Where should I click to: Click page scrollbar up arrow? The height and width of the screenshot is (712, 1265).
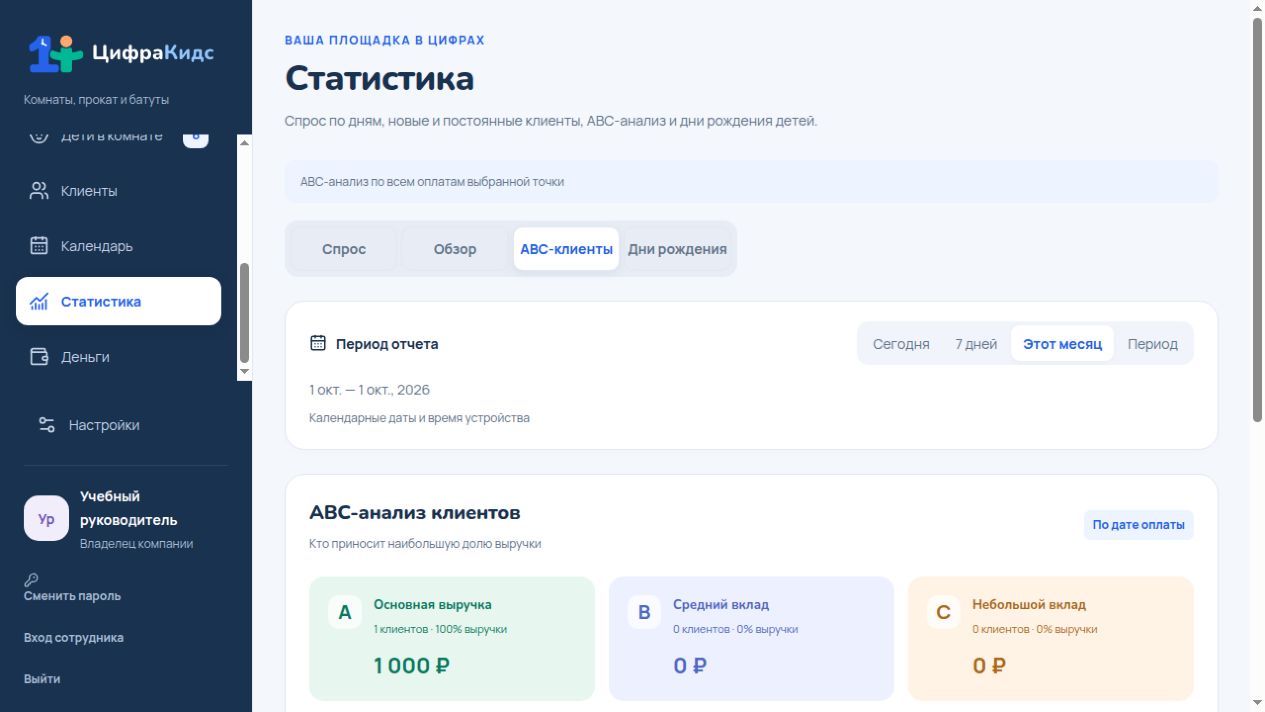tap(1257, 7)
